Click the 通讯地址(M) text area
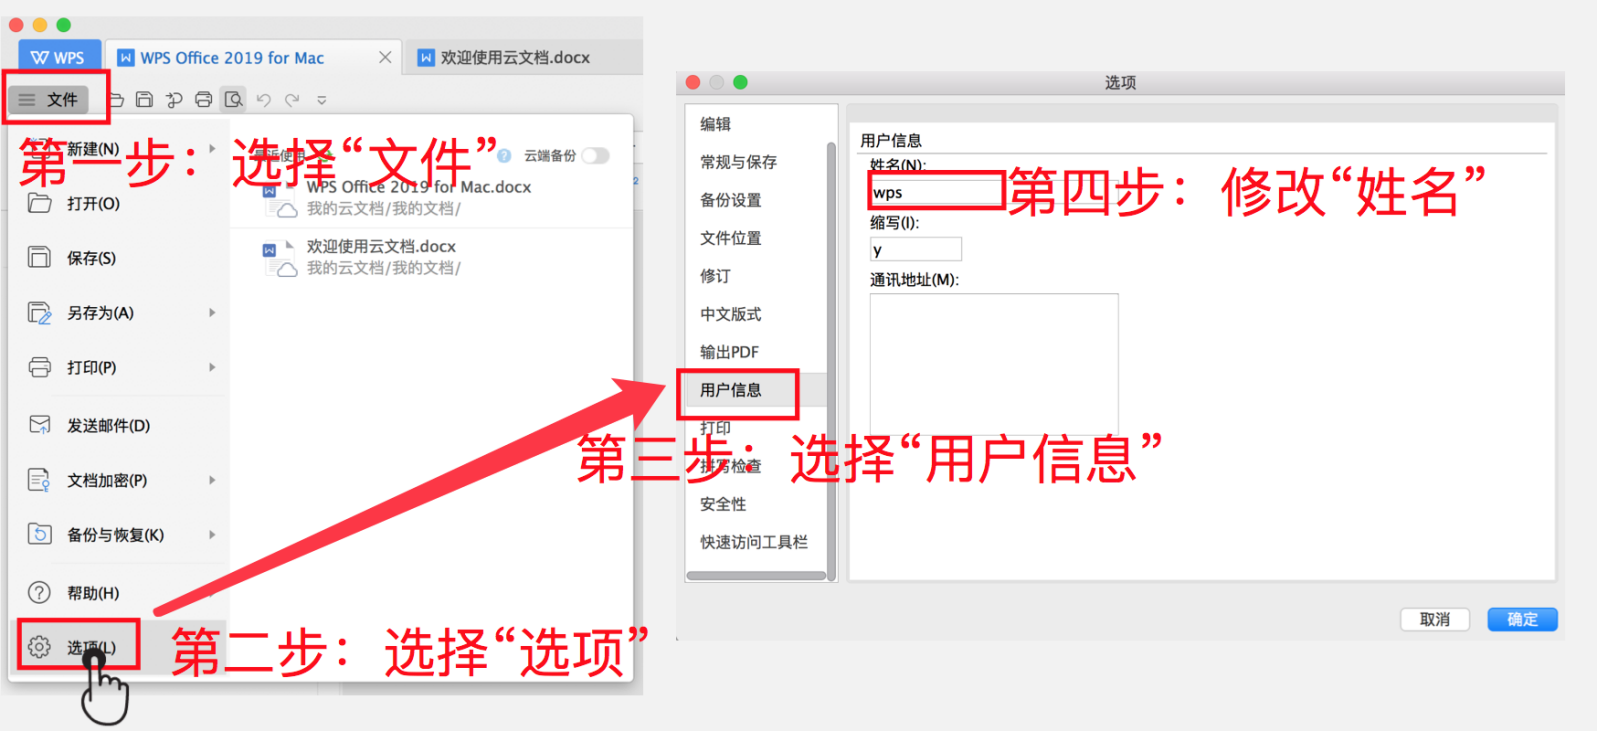This screenshot has height=731, width=1597. [x=993, y=364]
